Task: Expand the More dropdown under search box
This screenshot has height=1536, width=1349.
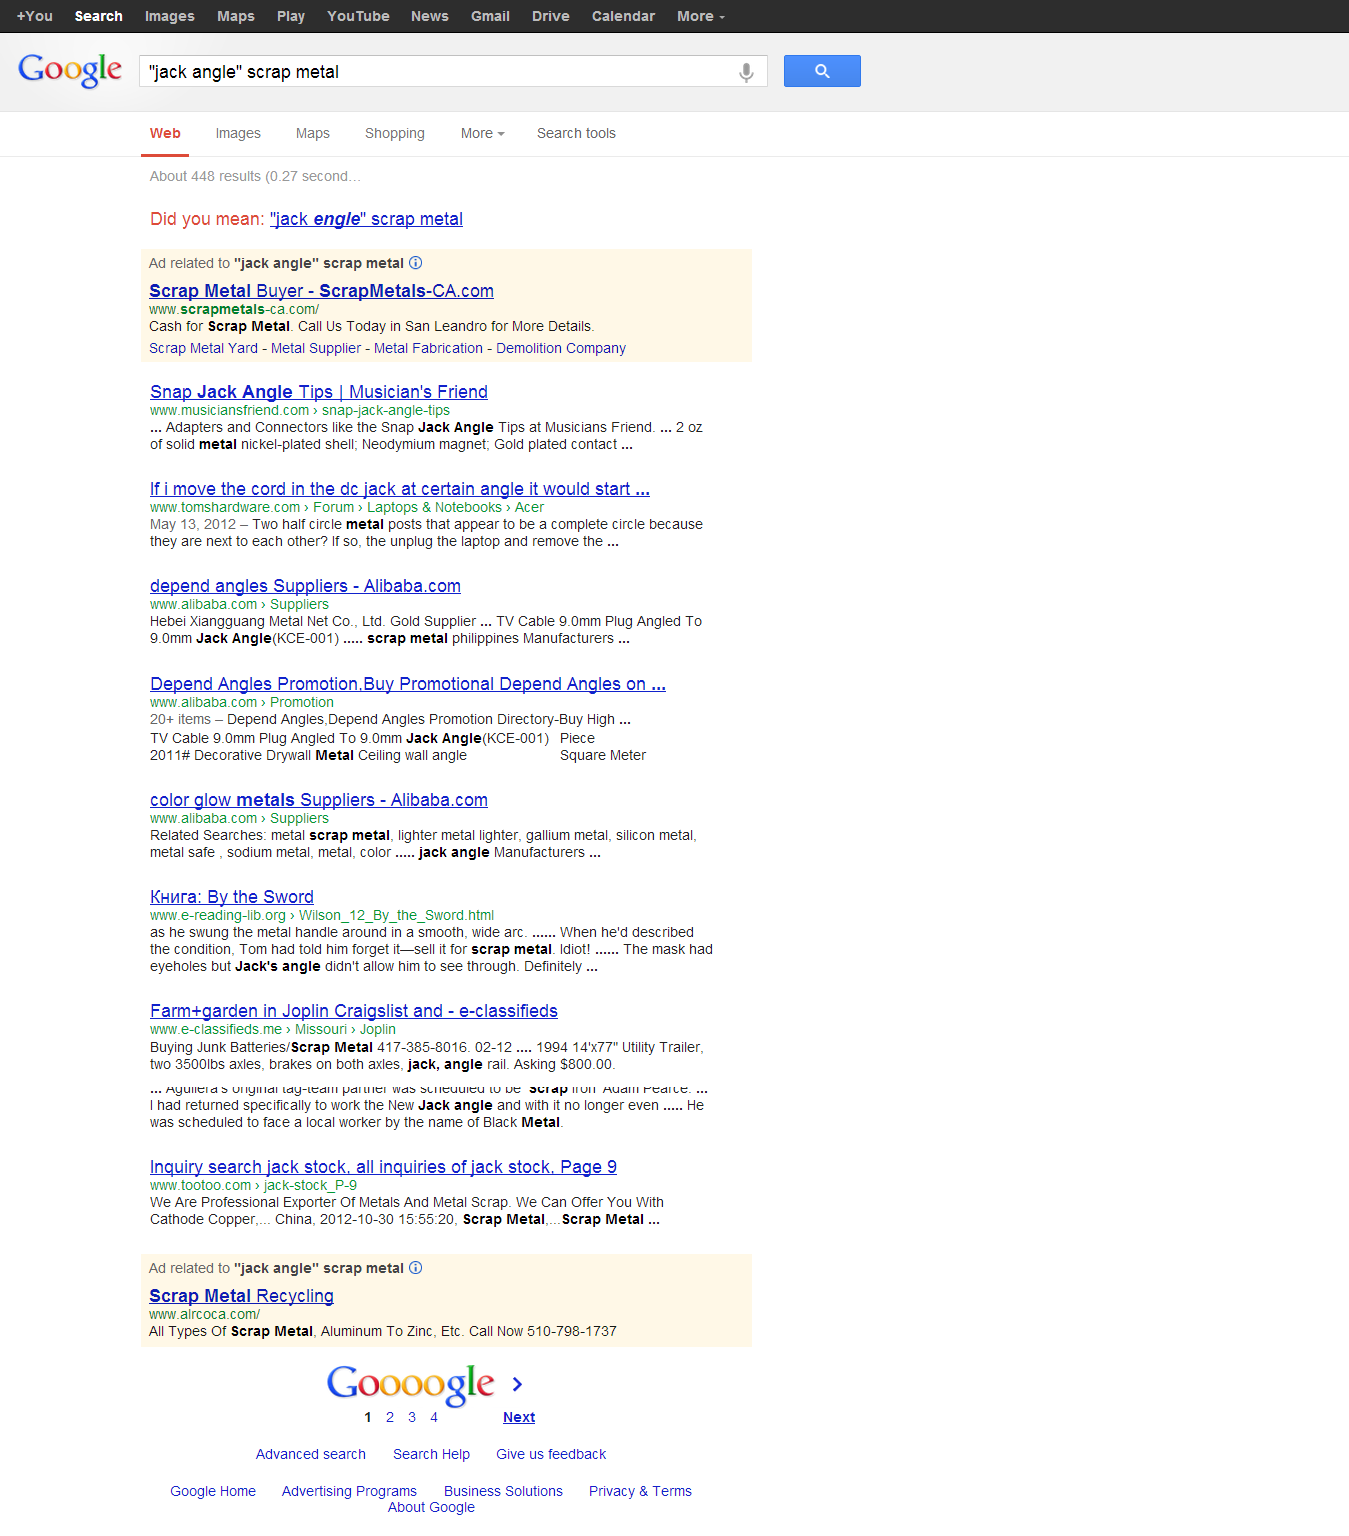Action: 482,133
